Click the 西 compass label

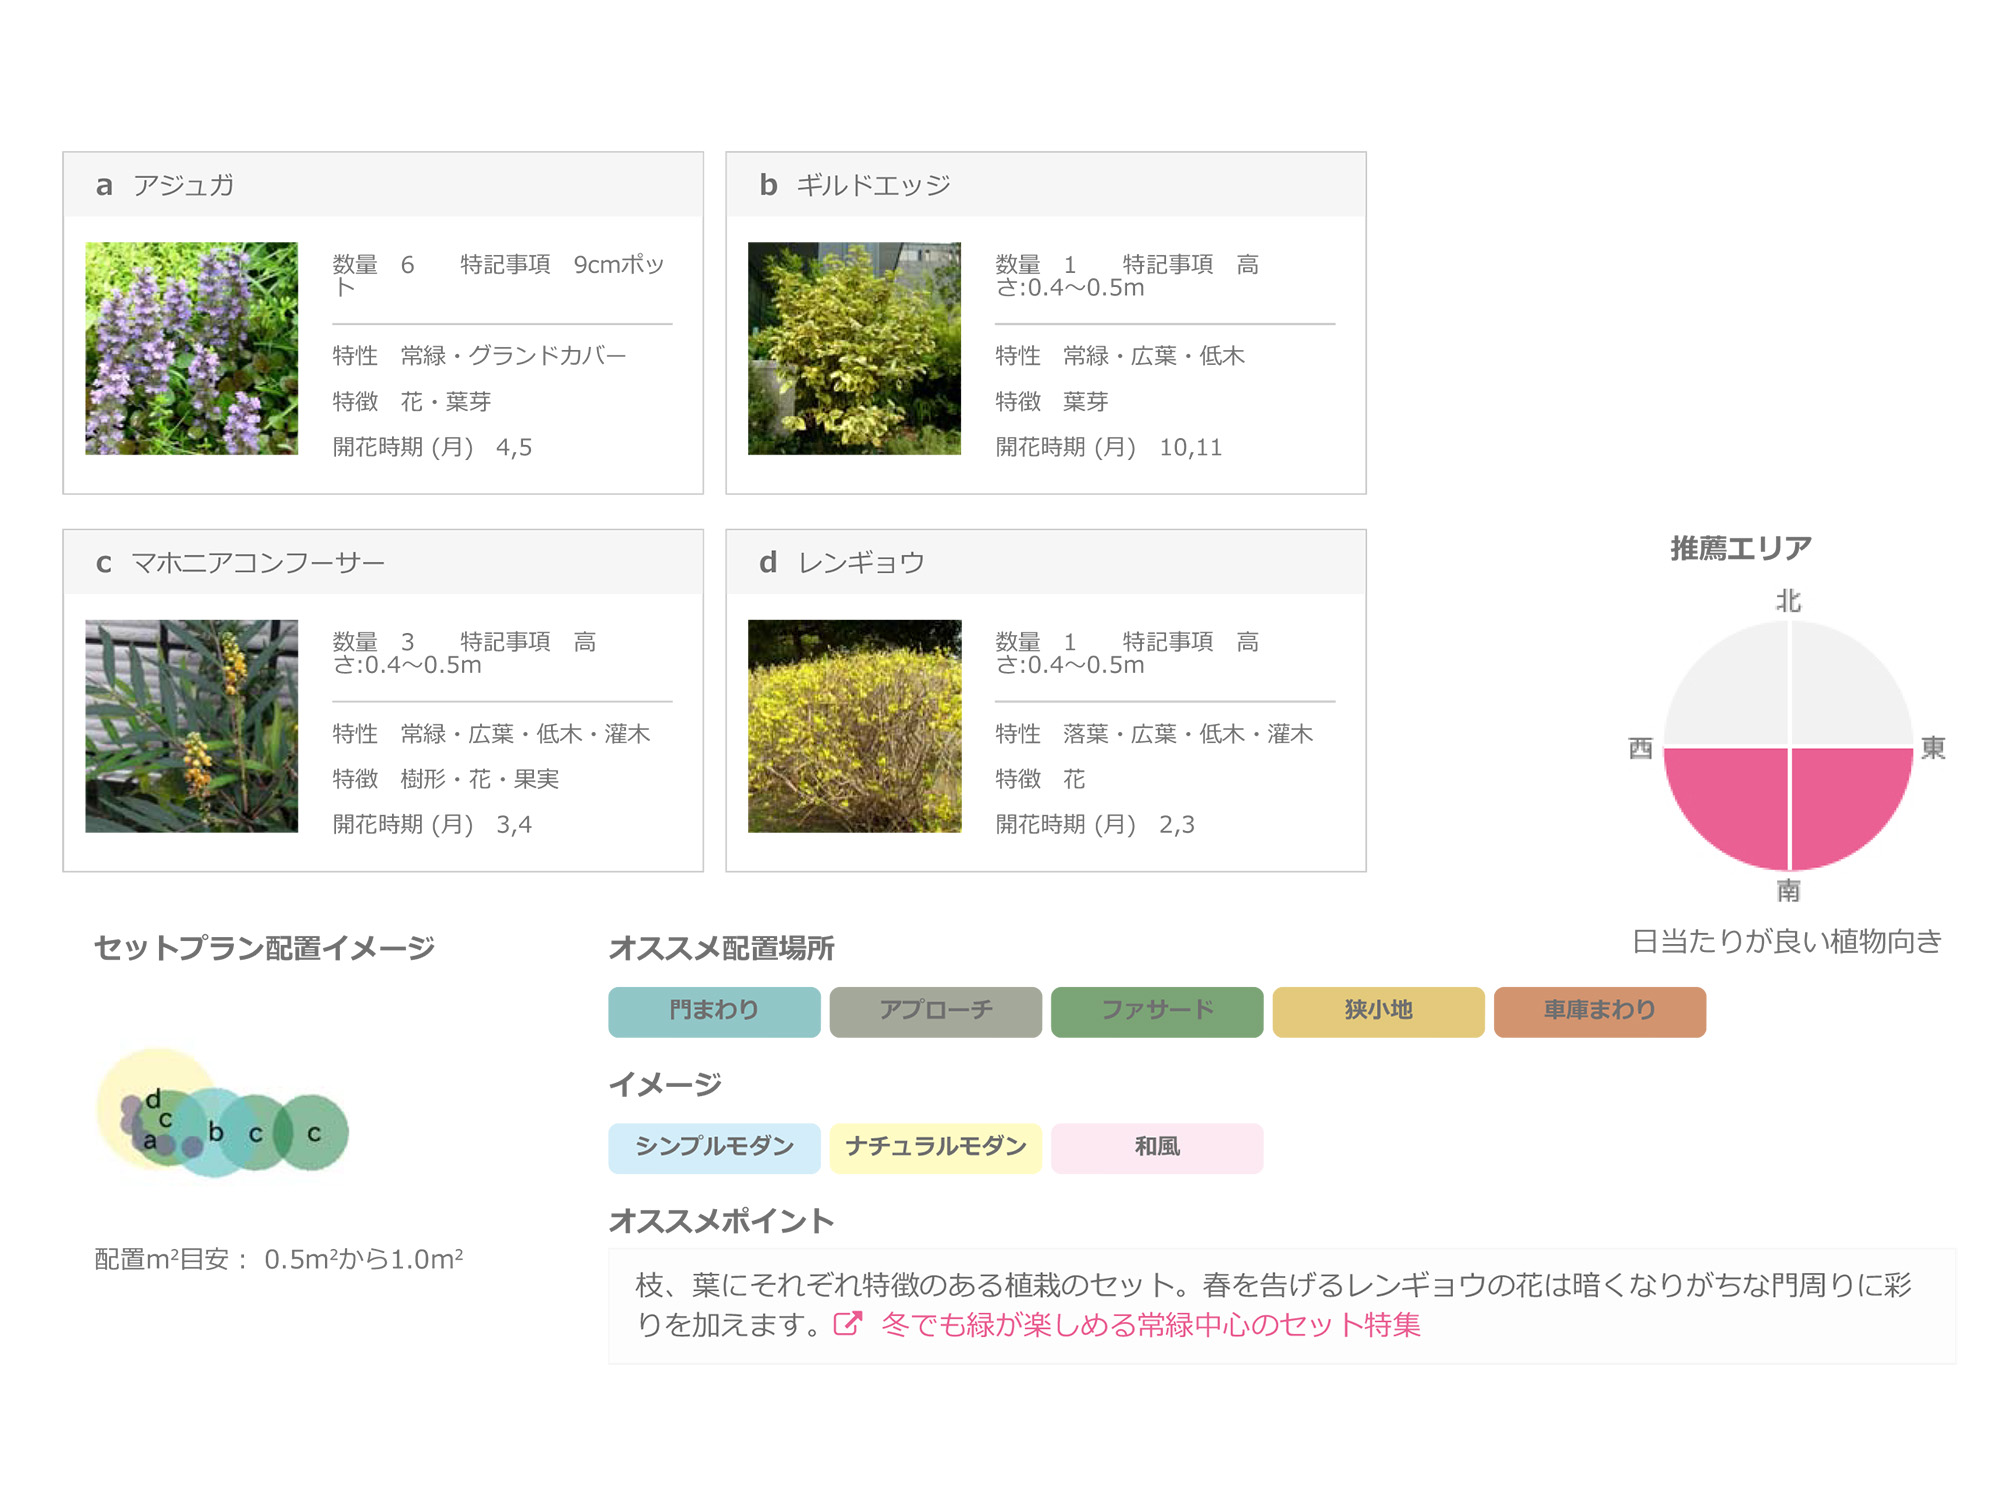tap(1640, 747)
